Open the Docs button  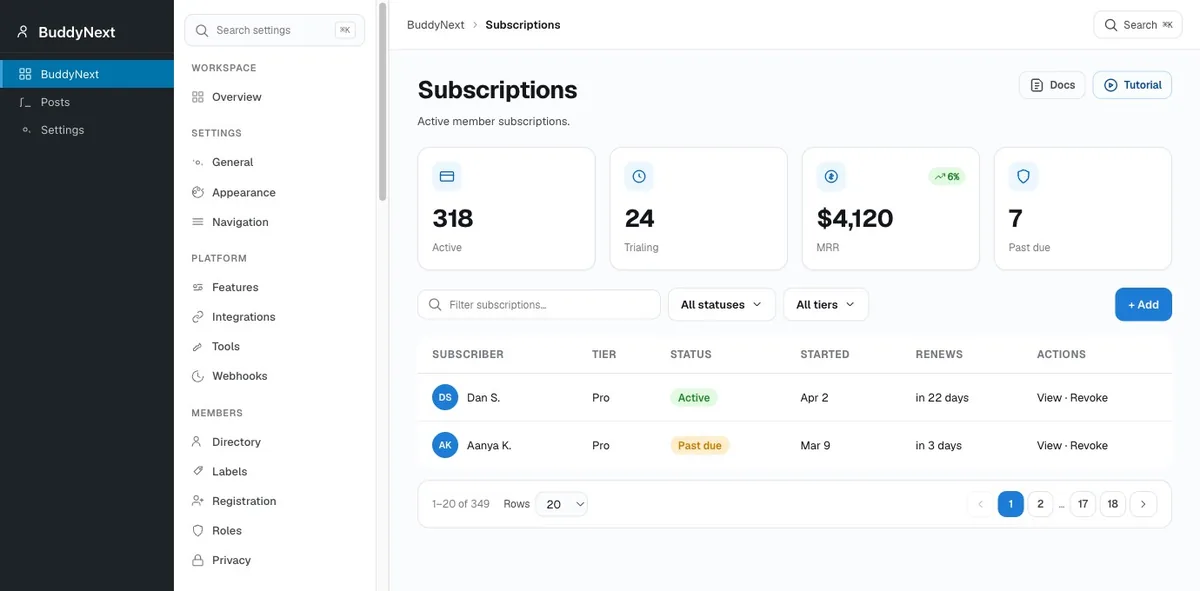(x=1052, y=85)
